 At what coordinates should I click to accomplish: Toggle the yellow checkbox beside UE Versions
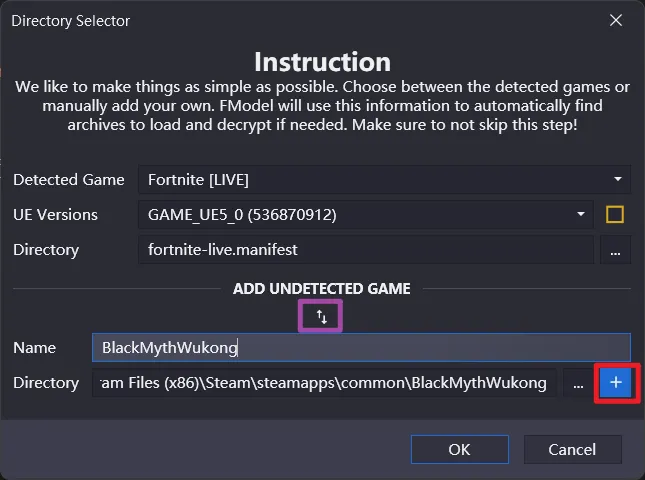[615, 215]
